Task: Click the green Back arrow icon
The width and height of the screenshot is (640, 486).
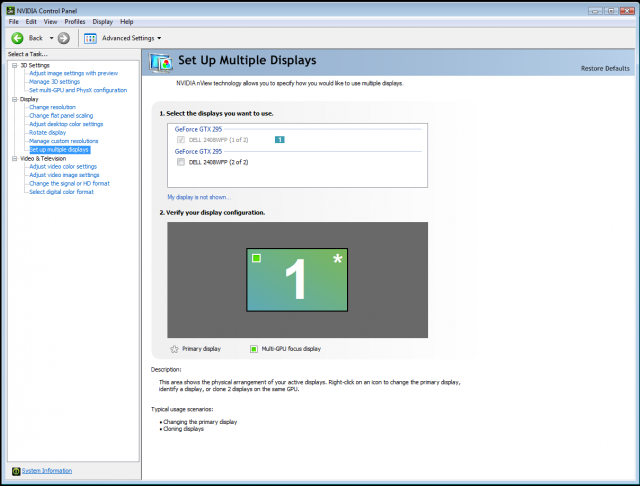Action: [17, 38]
